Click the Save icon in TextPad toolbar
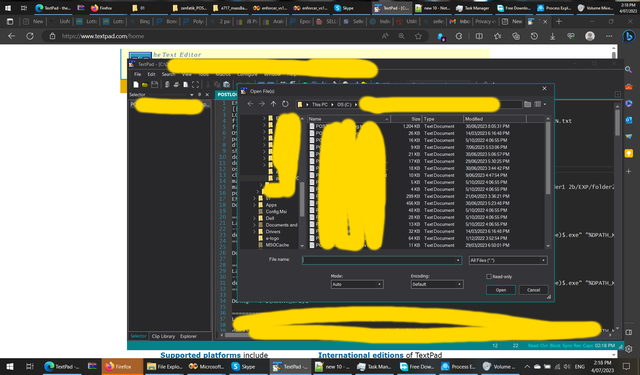This screenshot has width=640, height=375. (155, 84)
